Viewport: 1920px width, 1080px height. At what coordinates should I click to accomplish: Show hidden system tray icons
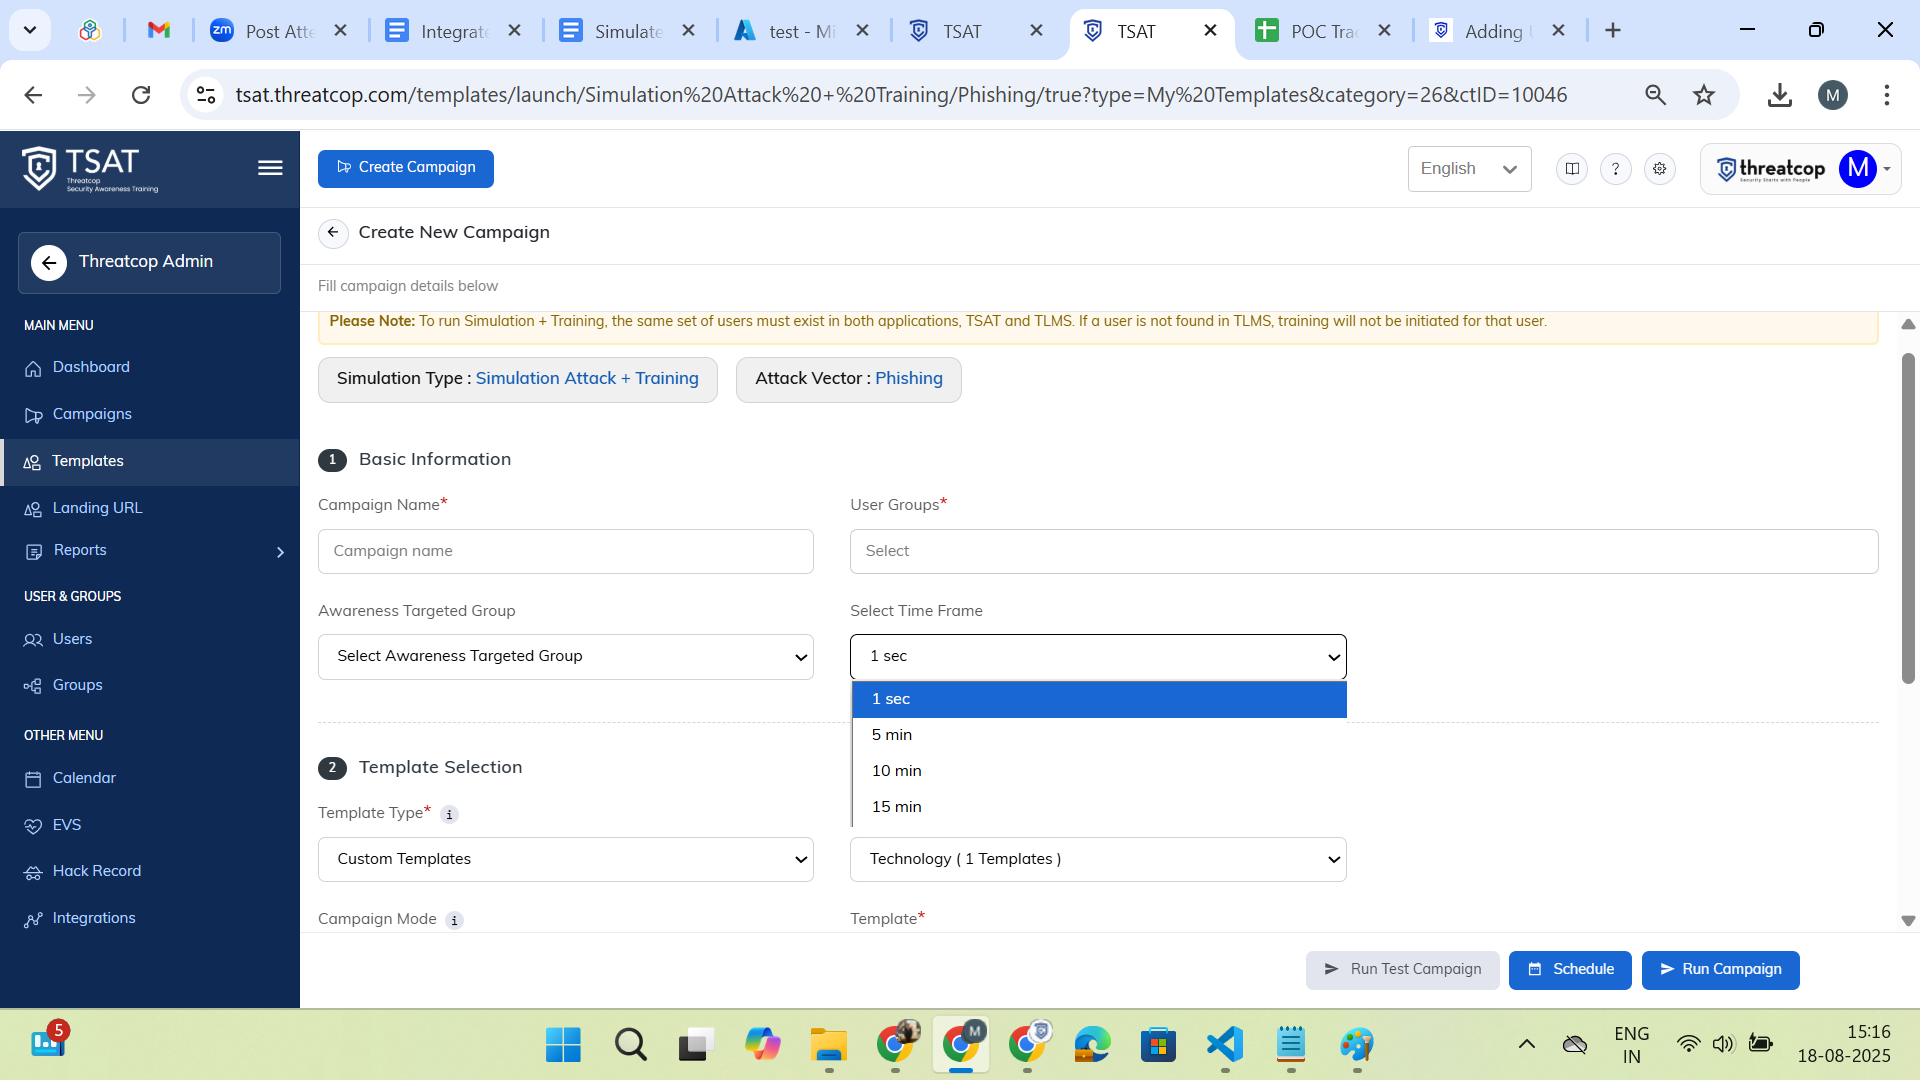tap(1526, 1045)
